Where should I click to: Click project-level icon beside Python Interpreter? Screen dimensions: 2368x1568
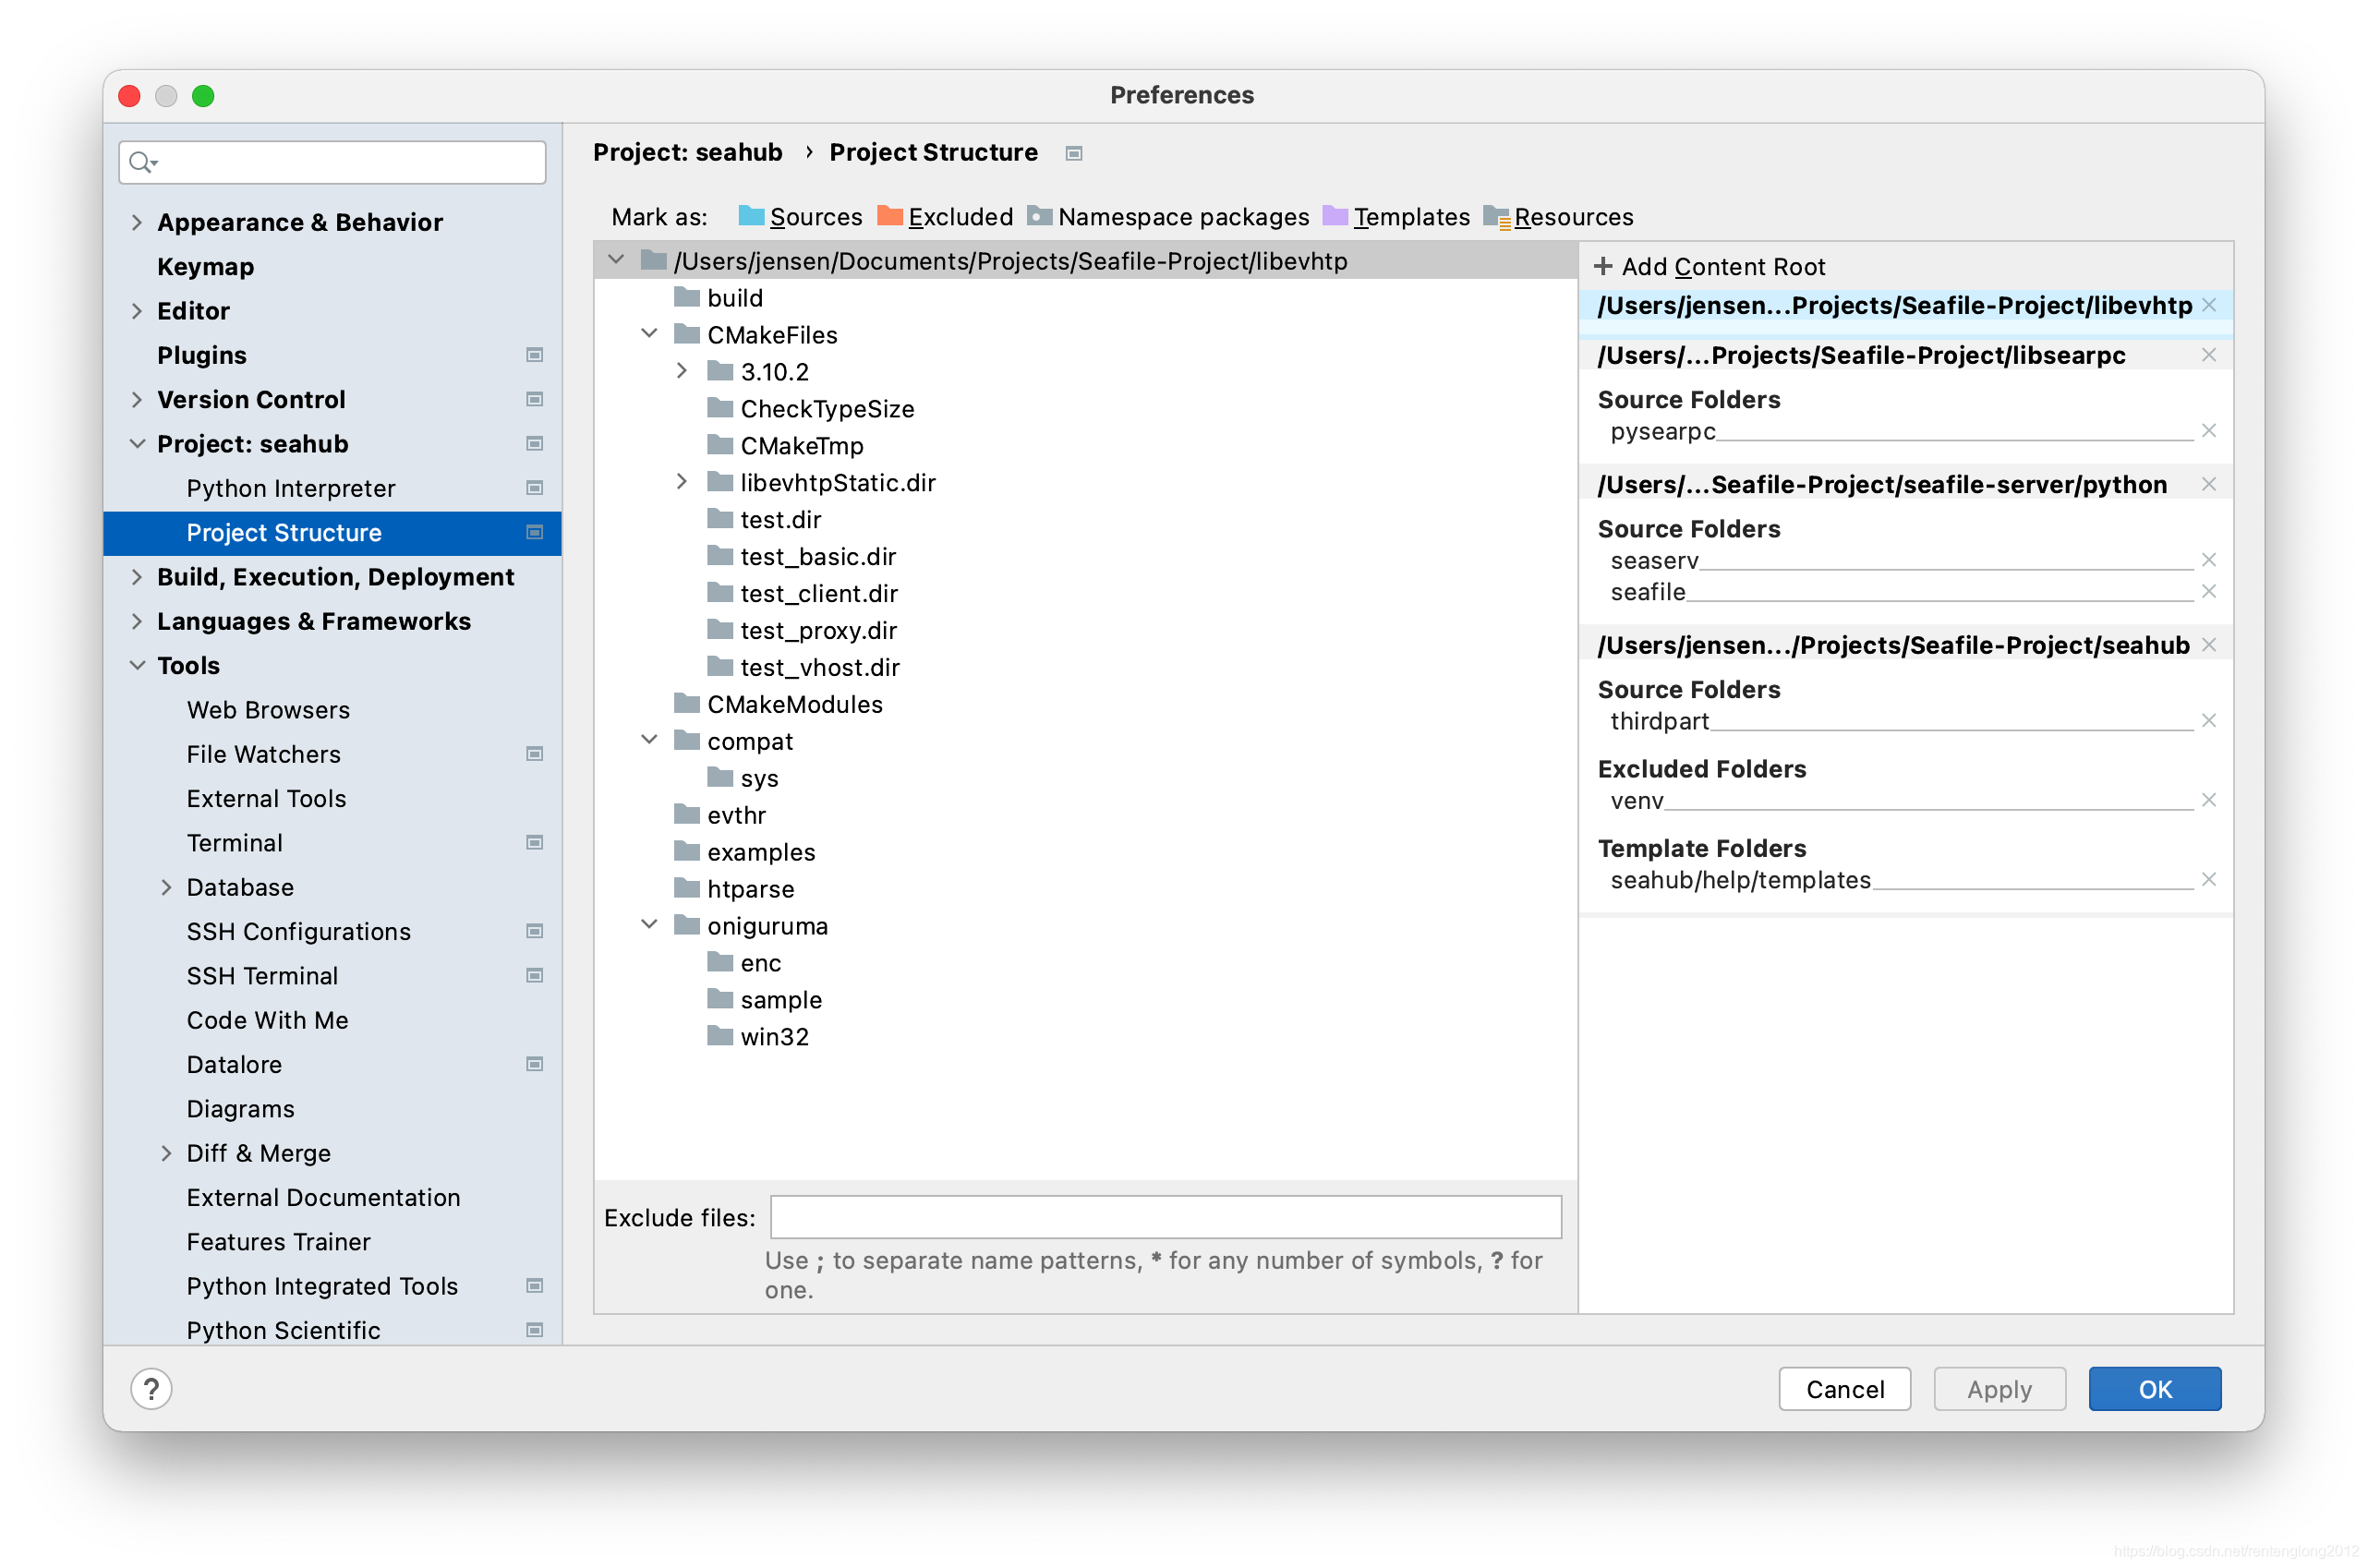(535, 488)
